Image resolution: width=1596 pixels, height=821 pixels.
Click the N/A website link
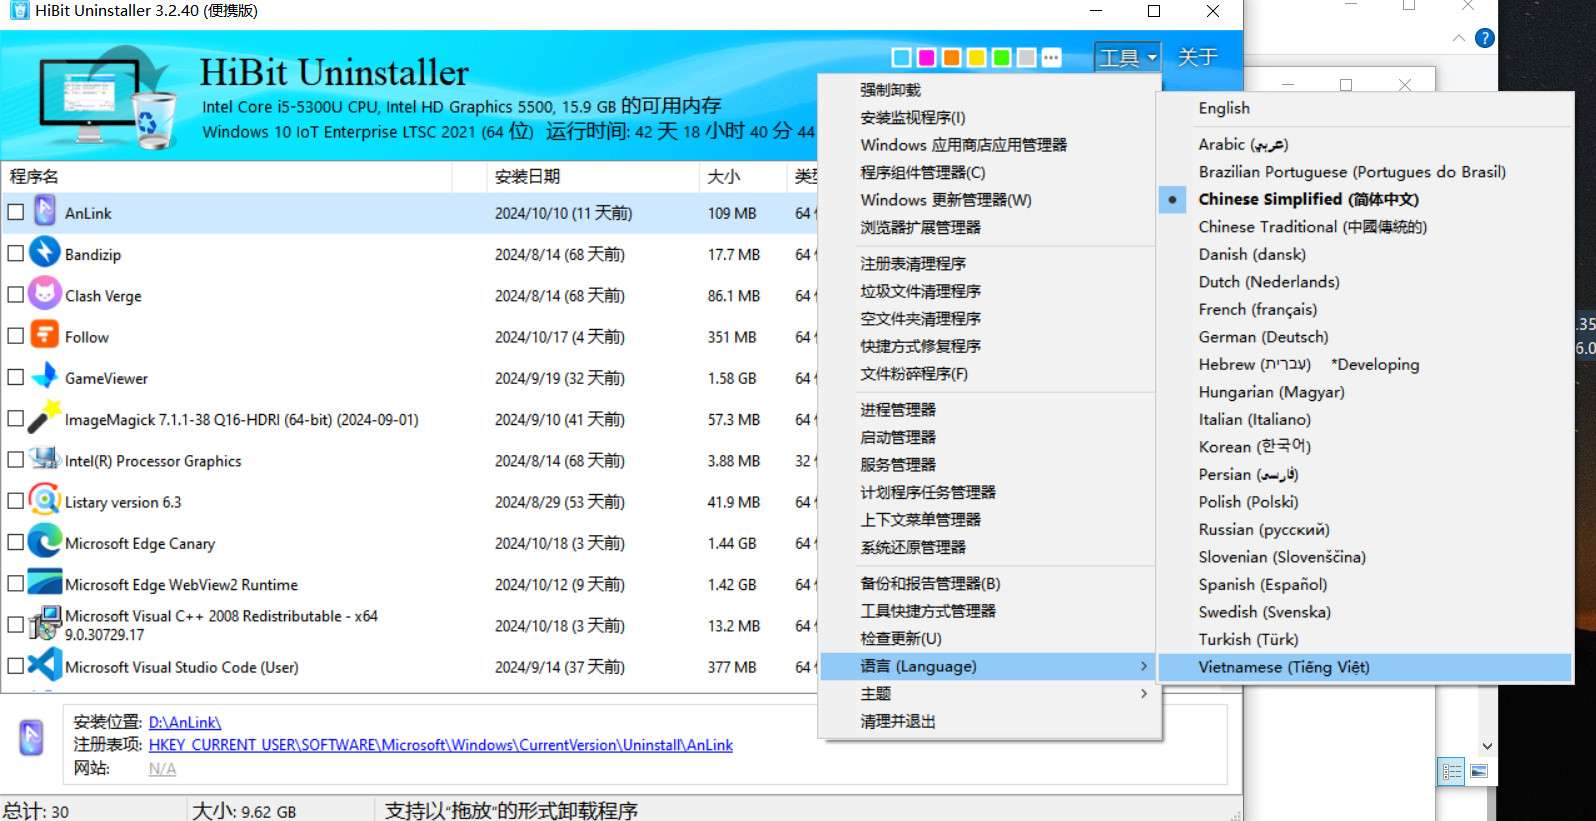162,769
